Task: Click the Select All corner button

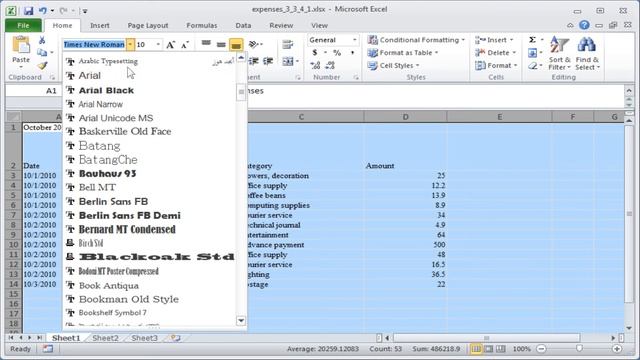Action: (x=13, y=117)
